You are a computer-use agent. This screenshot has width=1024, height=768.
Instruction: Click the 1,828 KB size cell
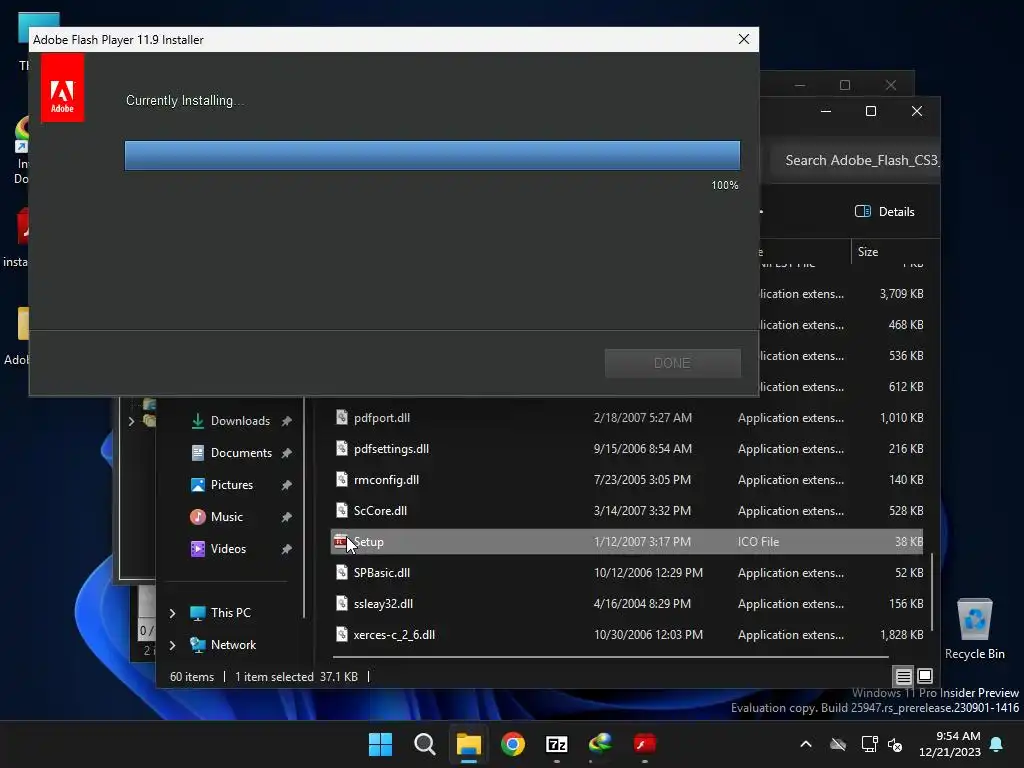[901, 635]
